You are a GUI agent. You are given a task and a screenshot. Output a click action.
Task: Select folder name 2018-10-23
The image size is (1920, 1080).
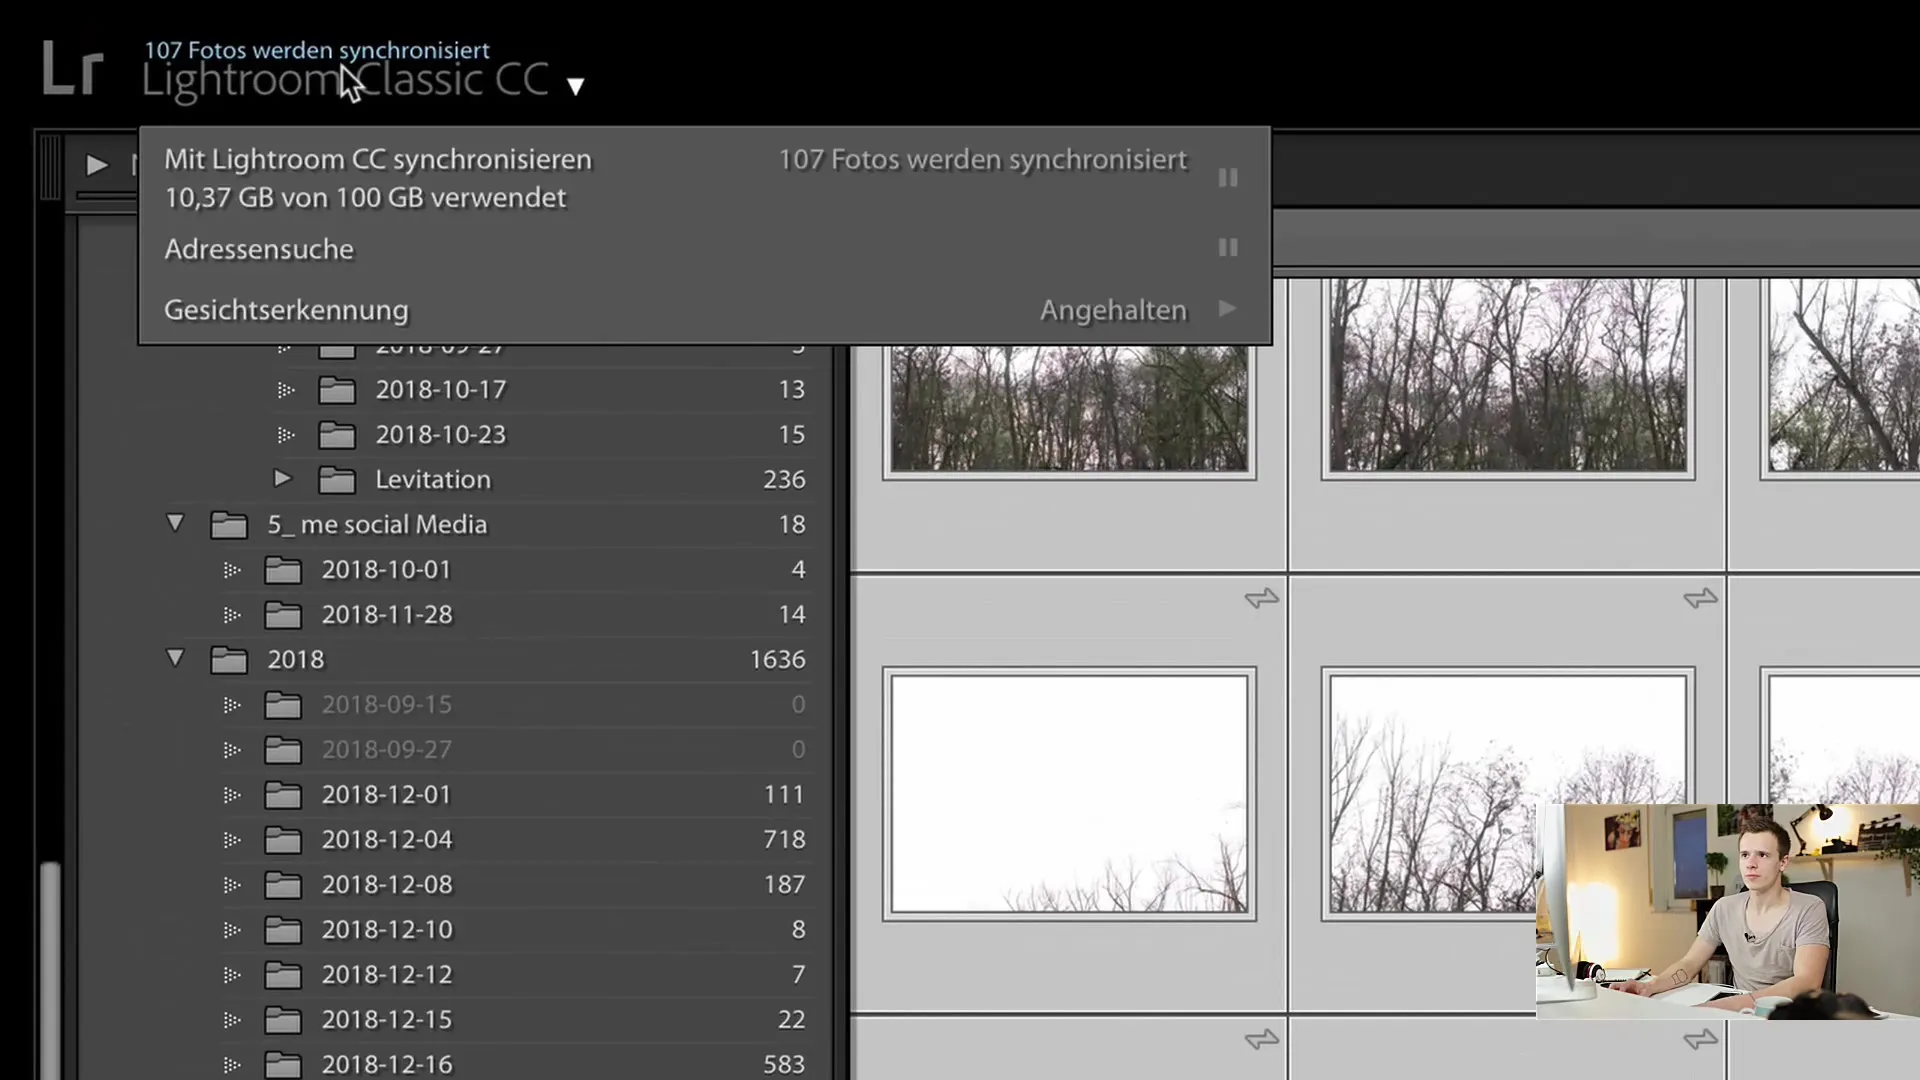(441, 435)
